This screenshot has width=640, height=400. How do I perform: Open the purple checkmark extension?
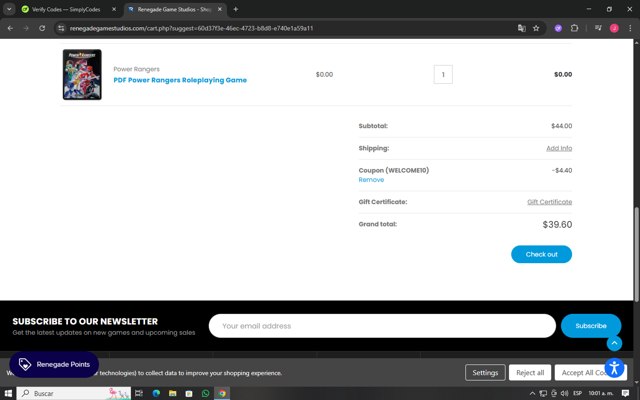click(558, 28)
